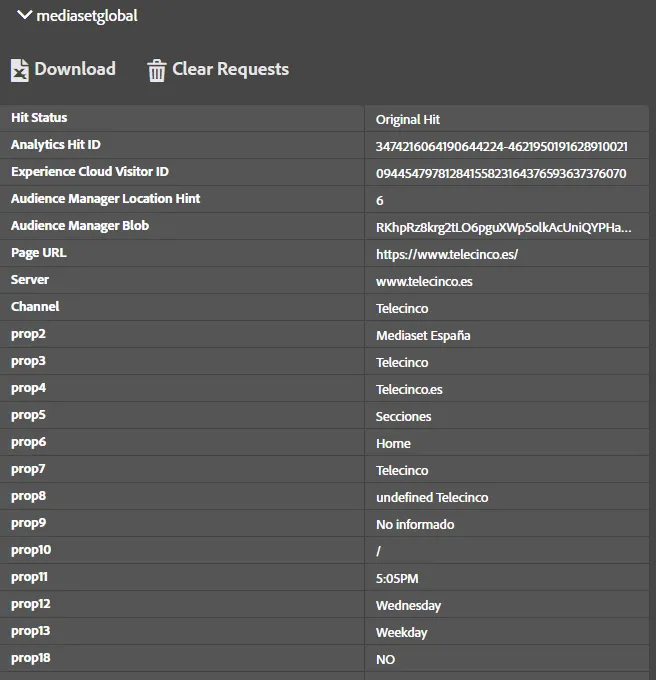The width and height of the screenshot is (656, 680).
Task: Select the Weekday value
Action: pos(401,633)
